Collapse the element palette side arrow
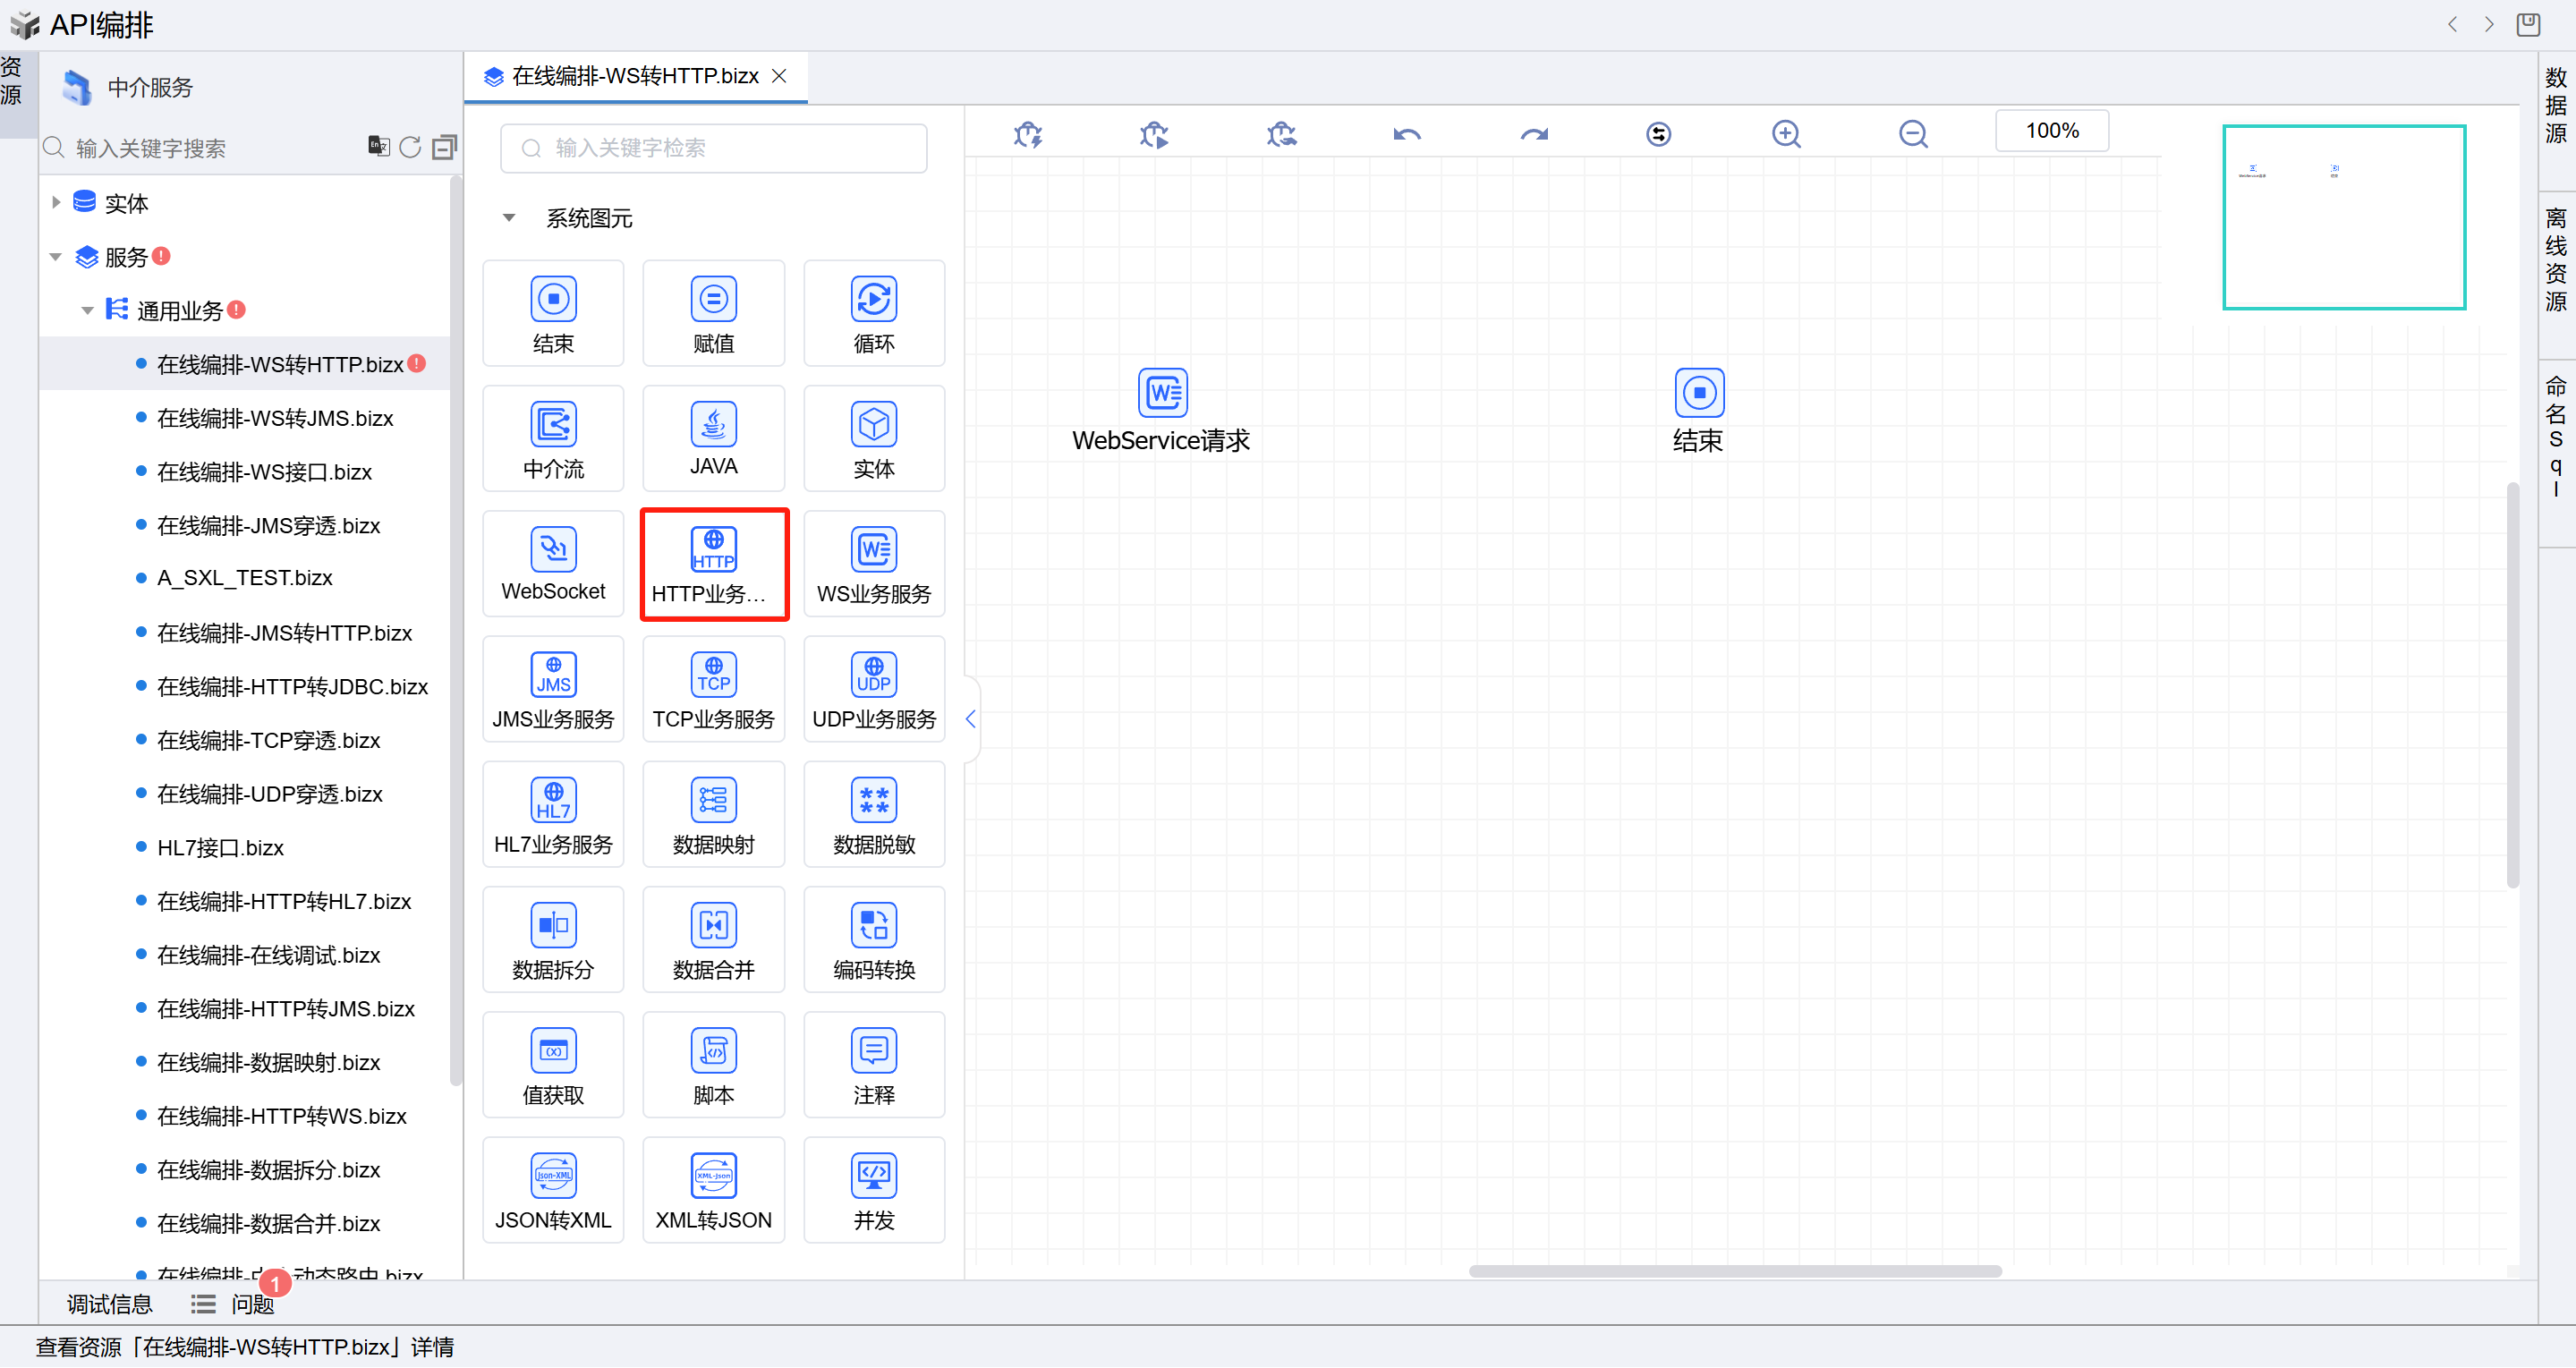 [970, 719]
